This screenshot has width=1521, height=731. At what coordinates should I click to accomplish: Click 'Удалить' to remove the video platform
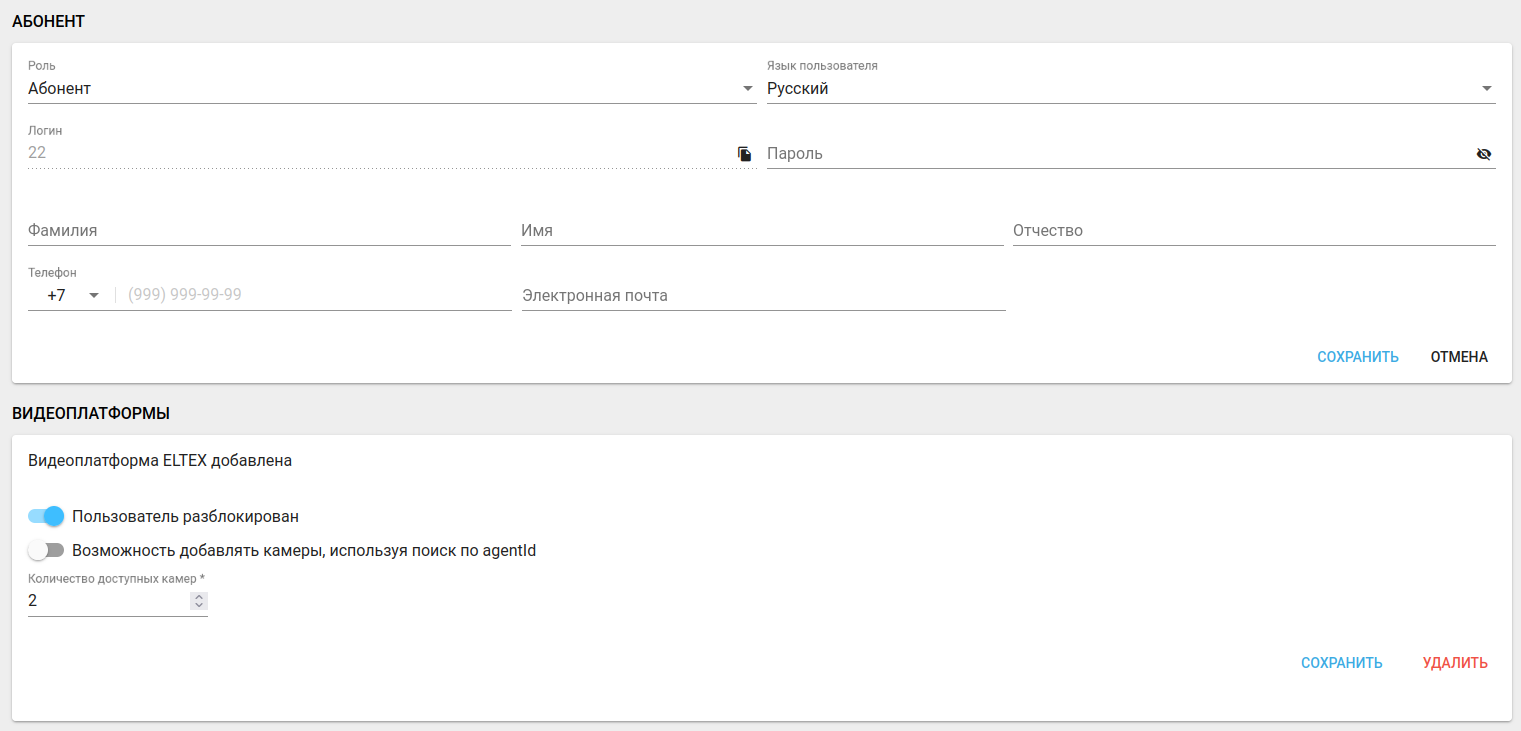pyautogui.click(x=1455, y=663)
